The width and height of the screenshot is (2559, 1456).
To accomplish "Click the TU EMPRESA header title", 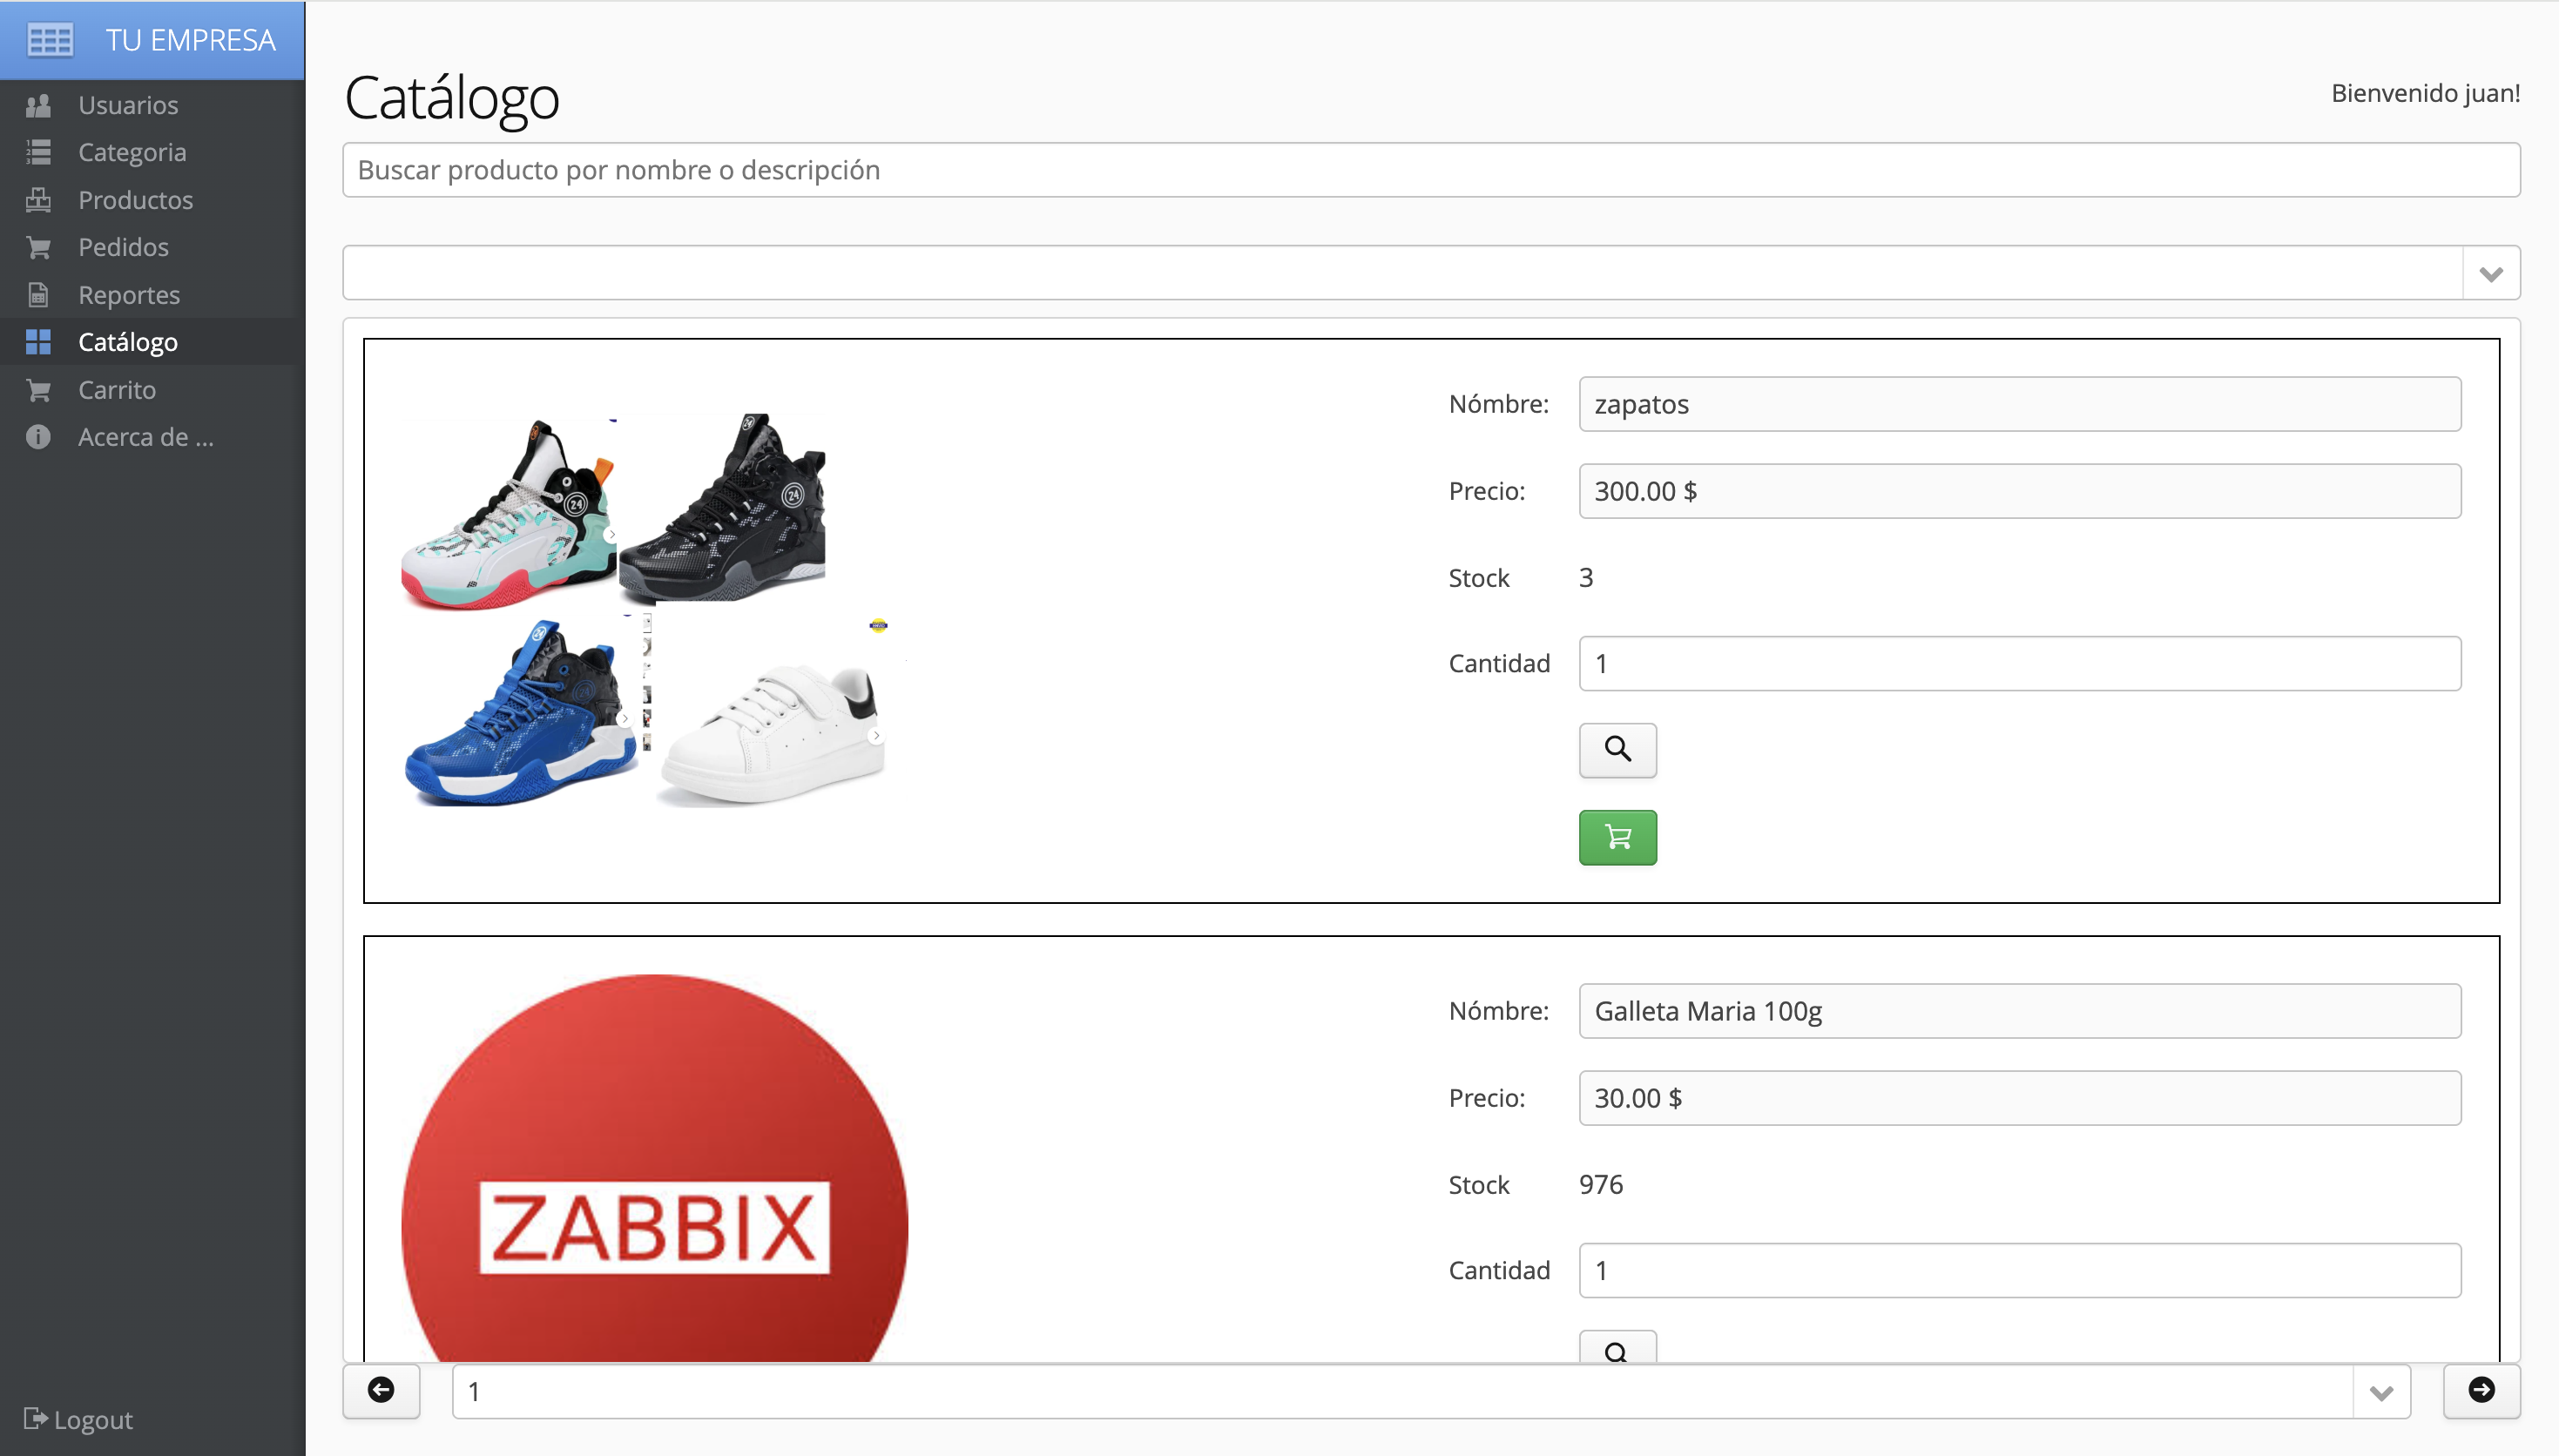I will [190, 40].
